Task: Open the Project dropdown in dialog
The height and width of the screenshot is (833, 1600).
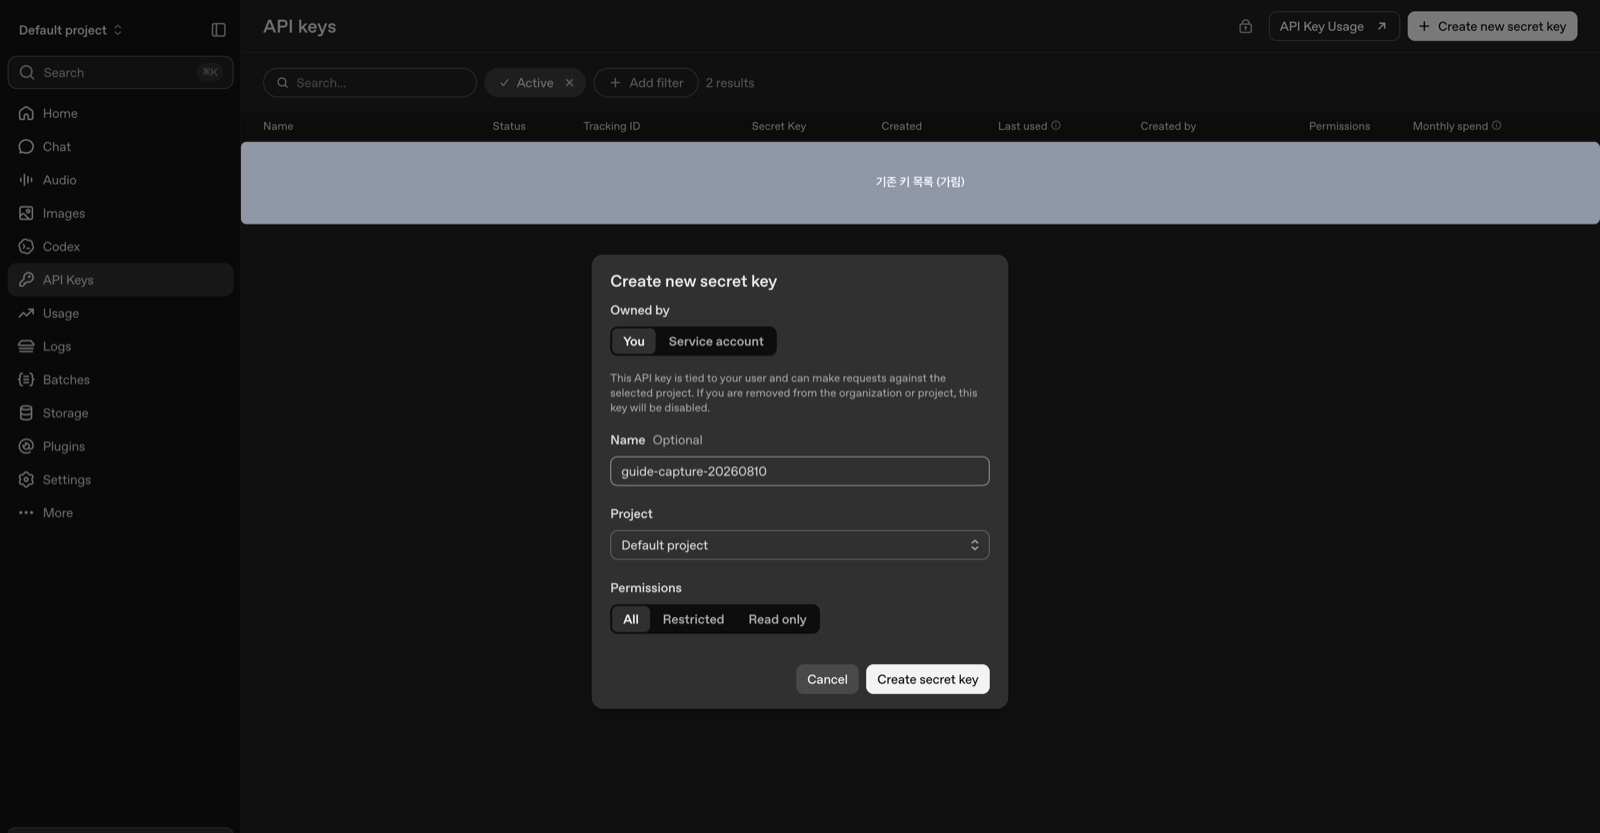Action: [x=800, y=545]
